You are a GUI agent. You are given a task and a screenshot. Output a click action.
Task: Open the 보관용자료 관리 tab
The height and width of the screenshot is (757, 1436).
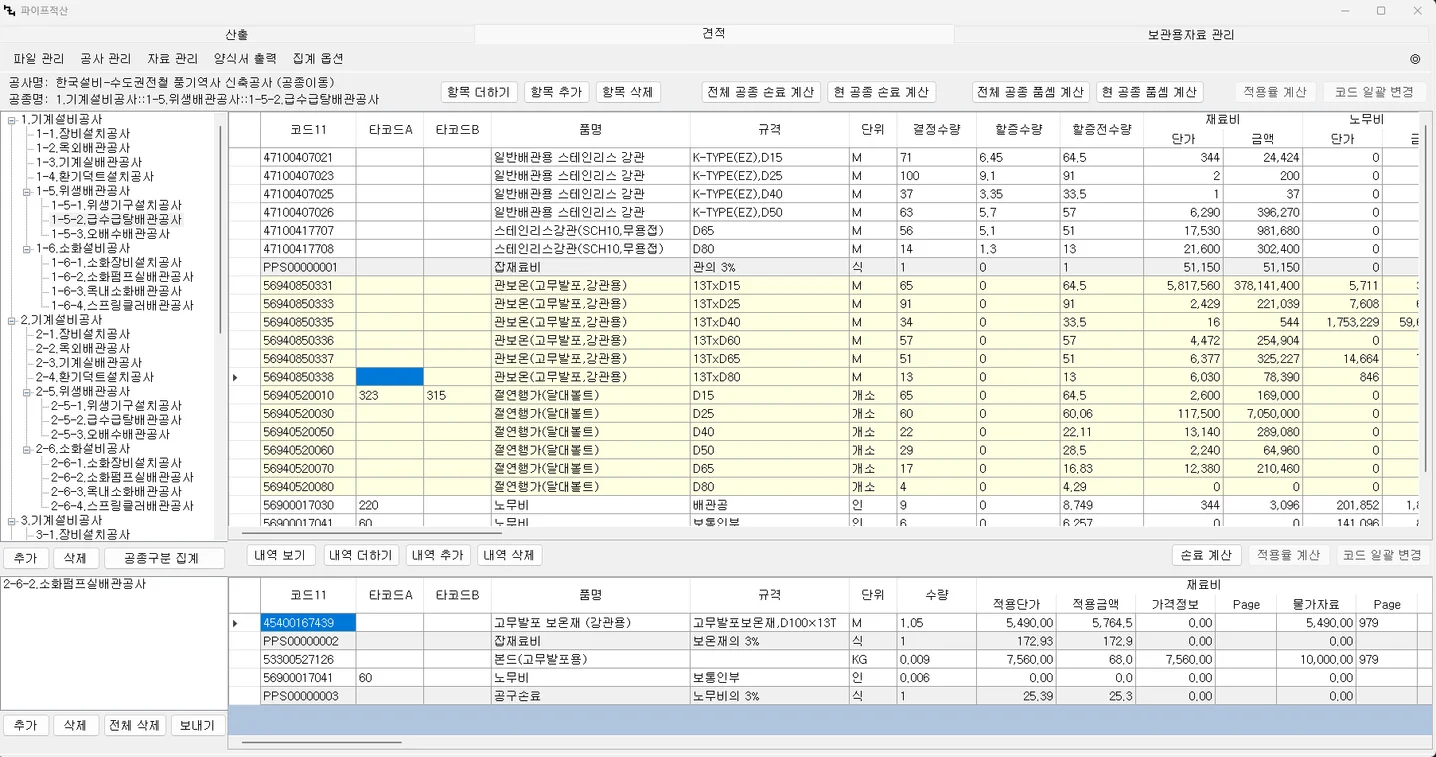tap(1190, 34)
